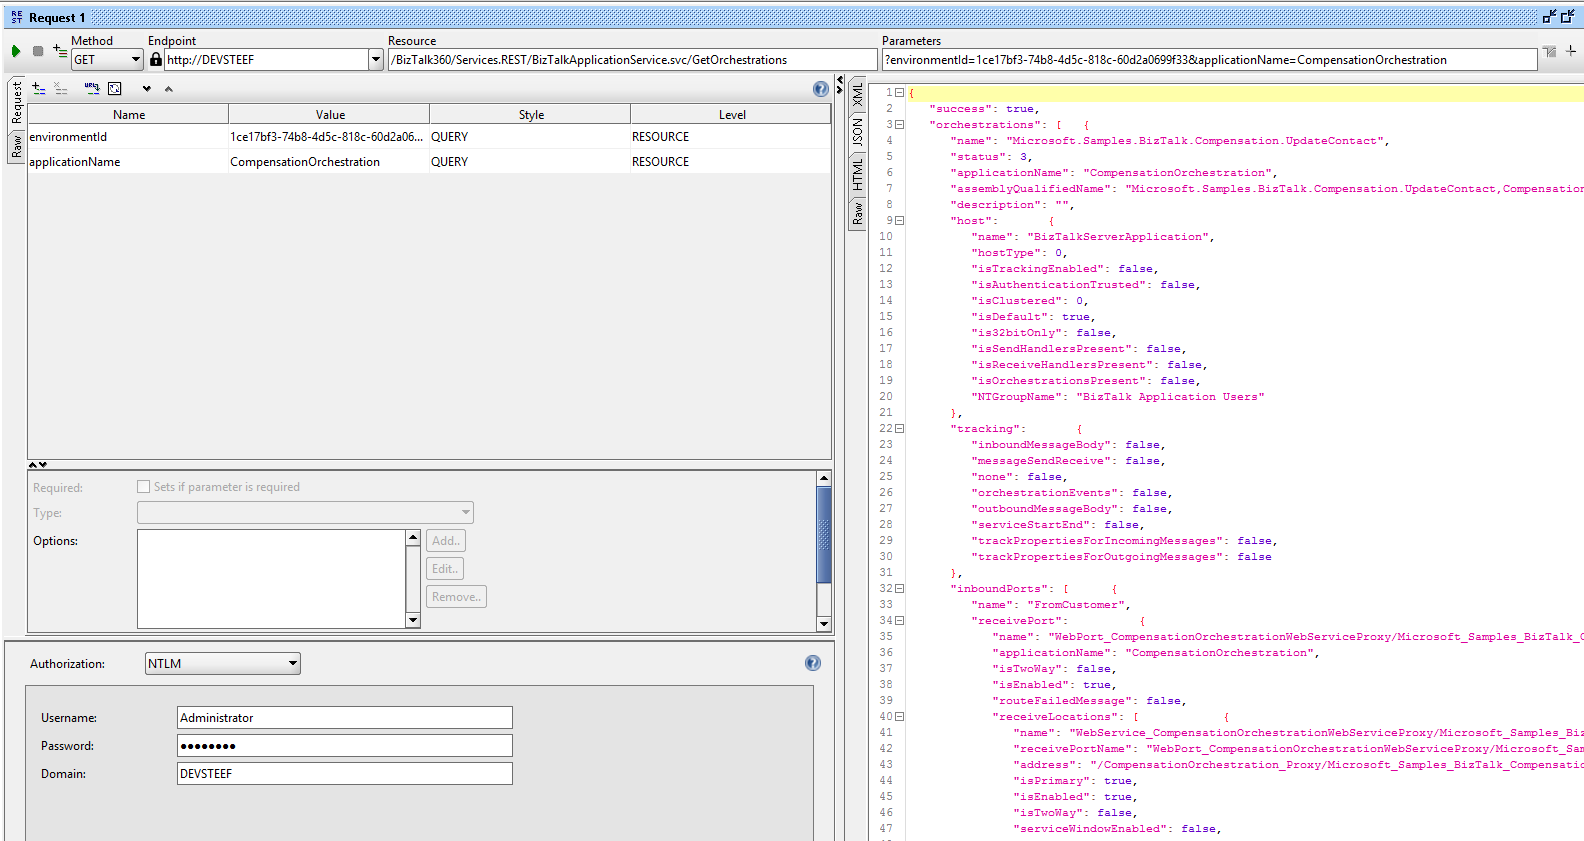Click the green submit request play button
The image size is (1584, 841).
pyautogui.click(x=16, y=51)
